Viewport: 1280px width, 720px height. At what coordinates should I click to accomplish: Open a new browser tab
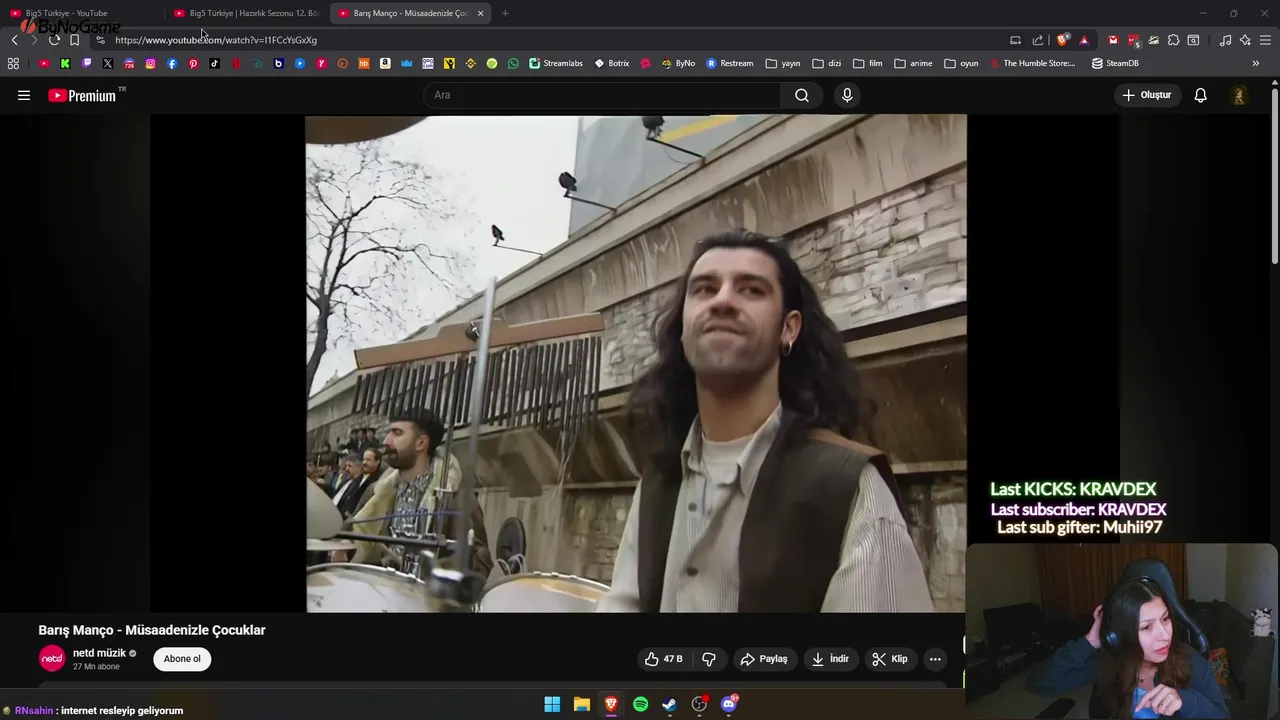coord(505,13)
